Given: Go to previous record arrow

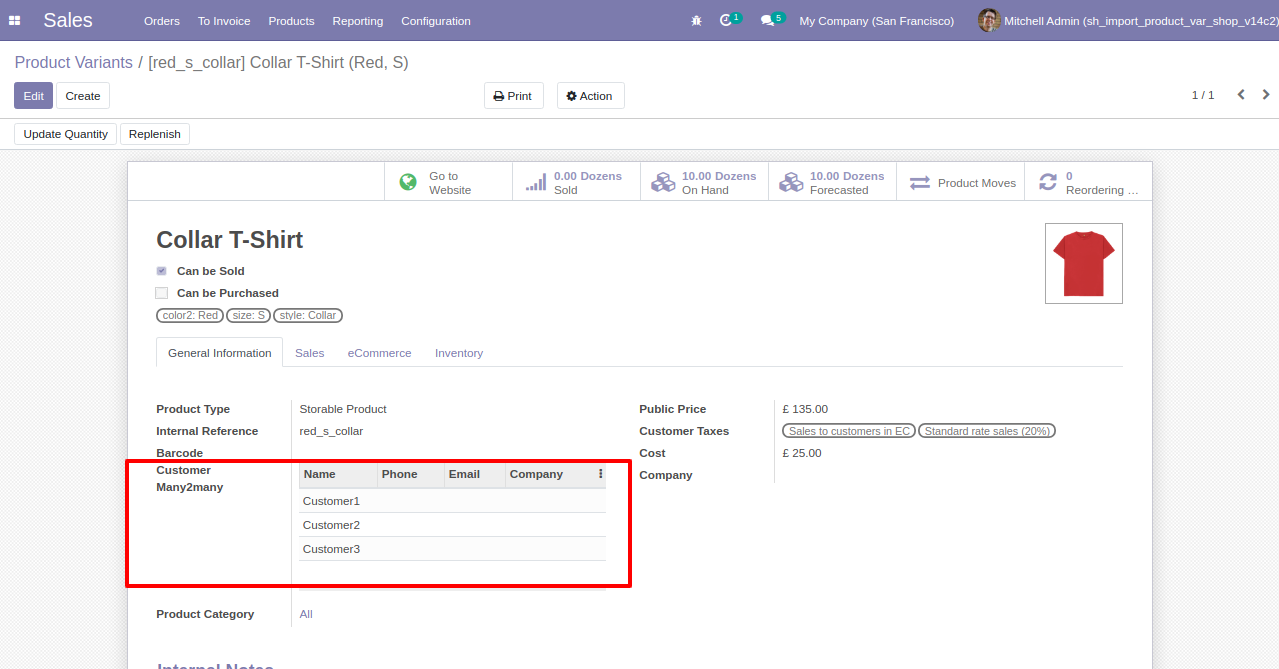Looking at the screenshot, I should [1241, 95].
